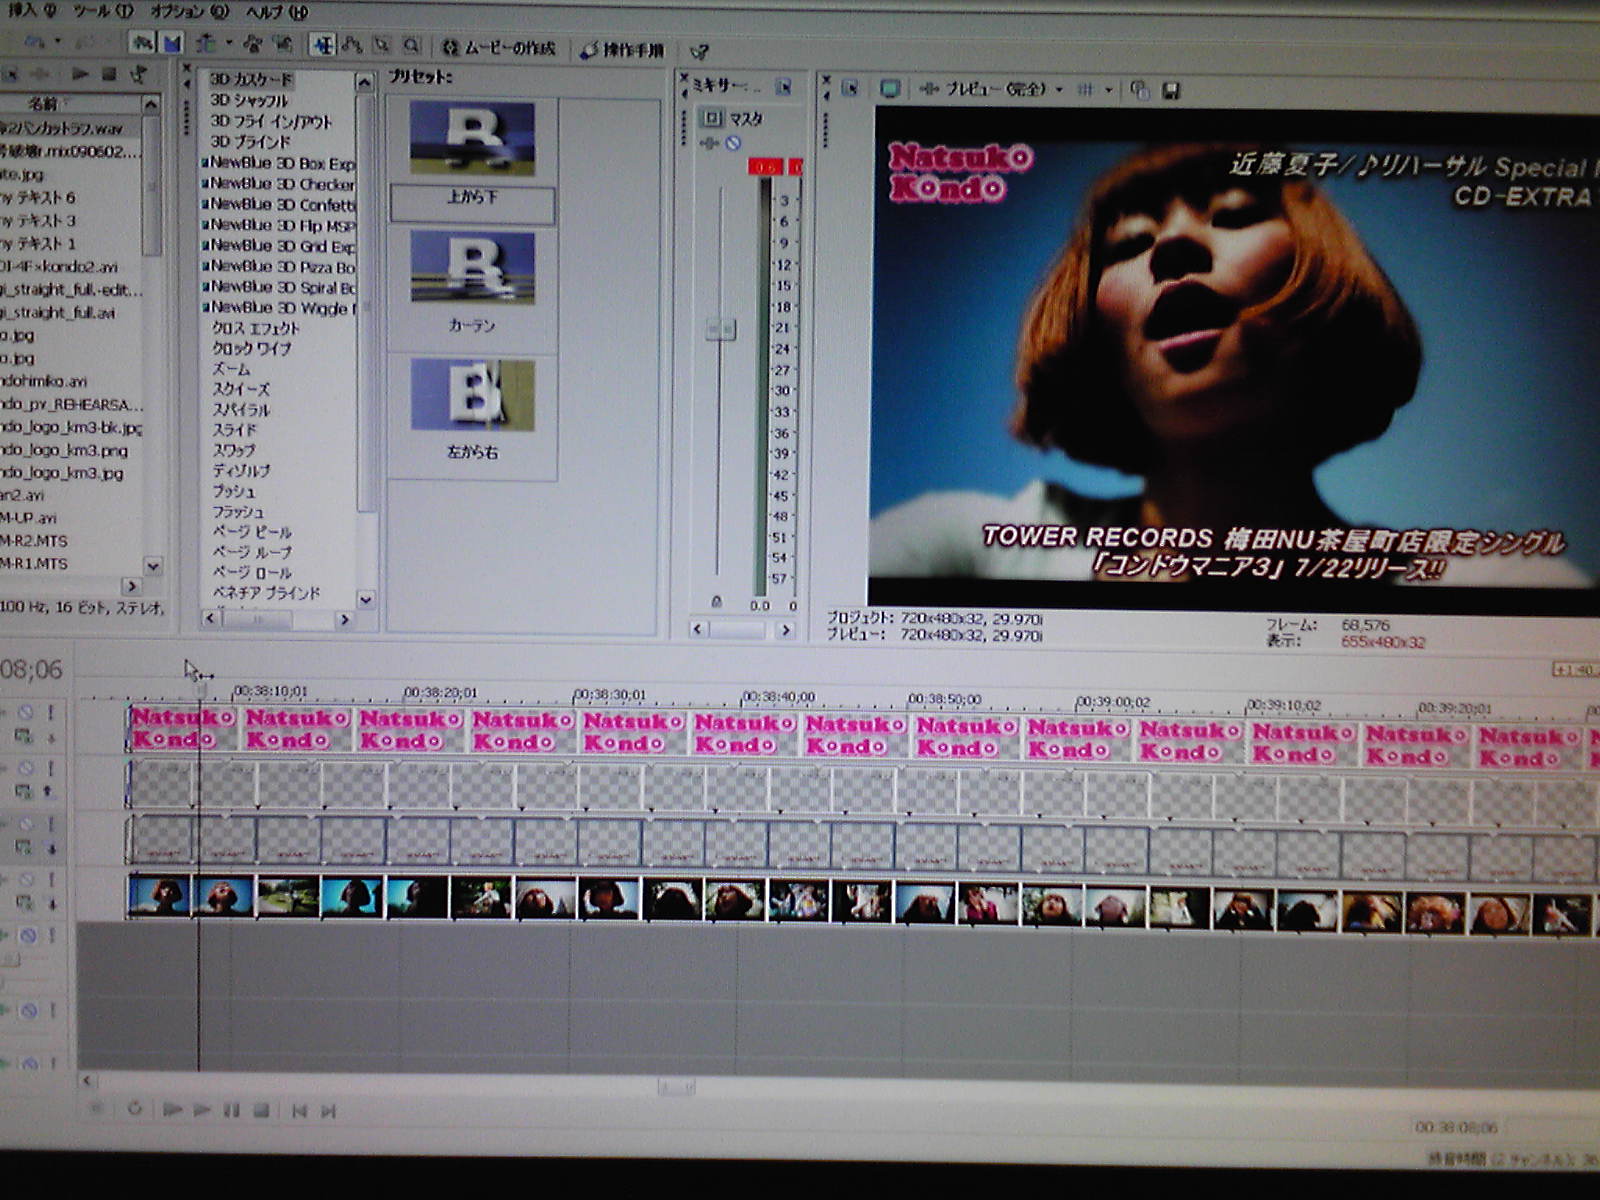Screen dimensions: 1600x1200
Task: Click the video preview properties icon
Action: tap(850, 89)
